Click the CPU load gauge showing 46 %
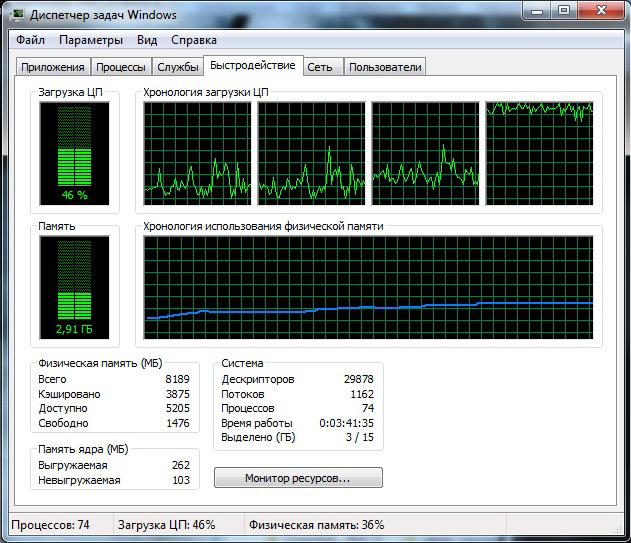 [74, 153]
